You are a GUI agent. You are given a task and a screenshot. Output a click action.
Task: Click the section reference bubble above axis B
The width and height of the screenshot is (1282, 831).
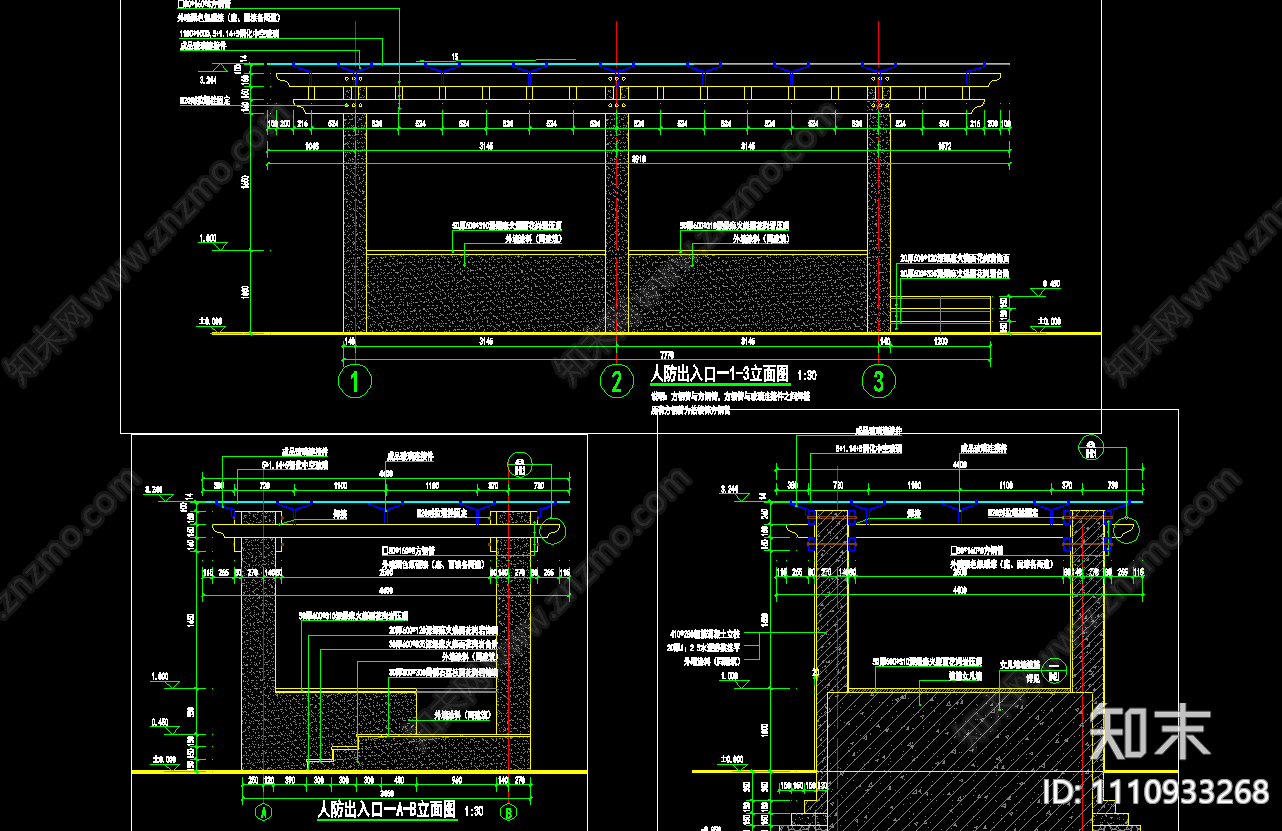[x=520, y=464]
